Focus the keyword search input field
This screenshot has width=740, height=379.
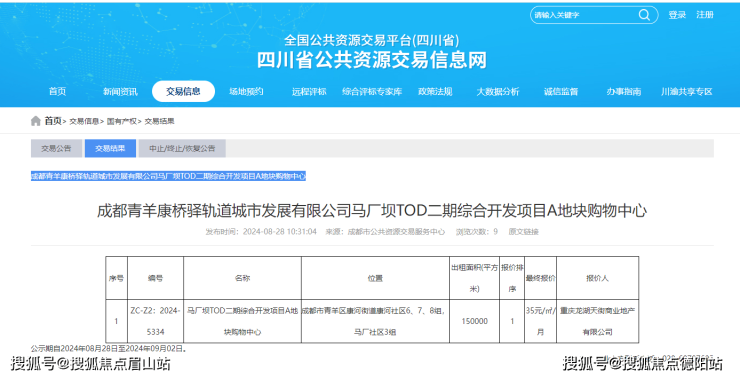coord(584,15)
